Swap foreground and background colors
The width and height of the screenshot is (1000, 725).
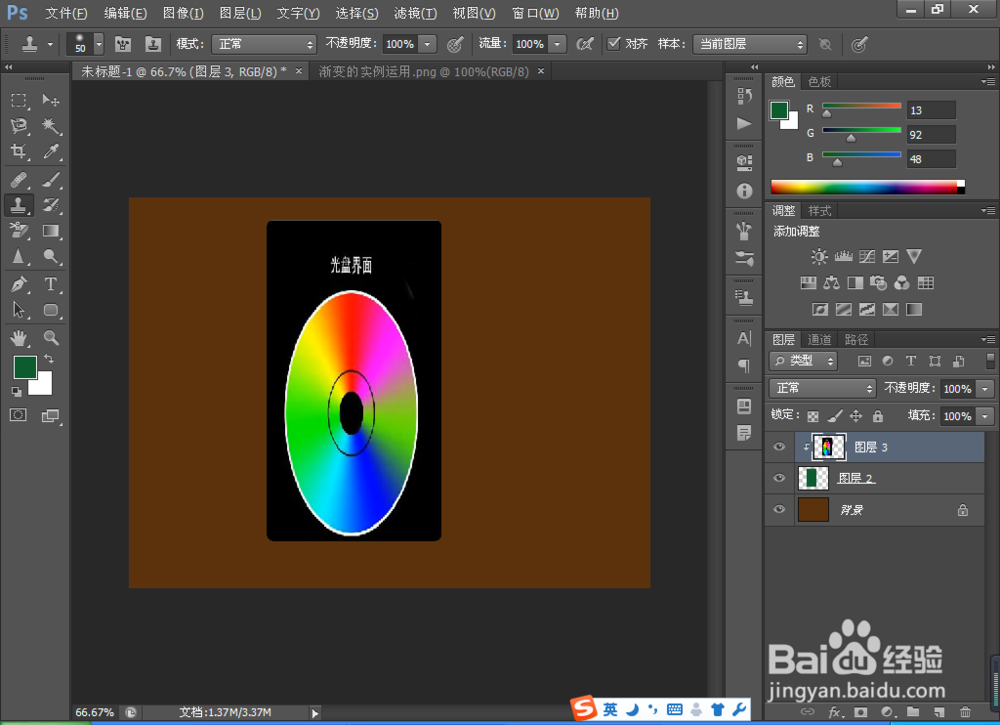[49, 359]
